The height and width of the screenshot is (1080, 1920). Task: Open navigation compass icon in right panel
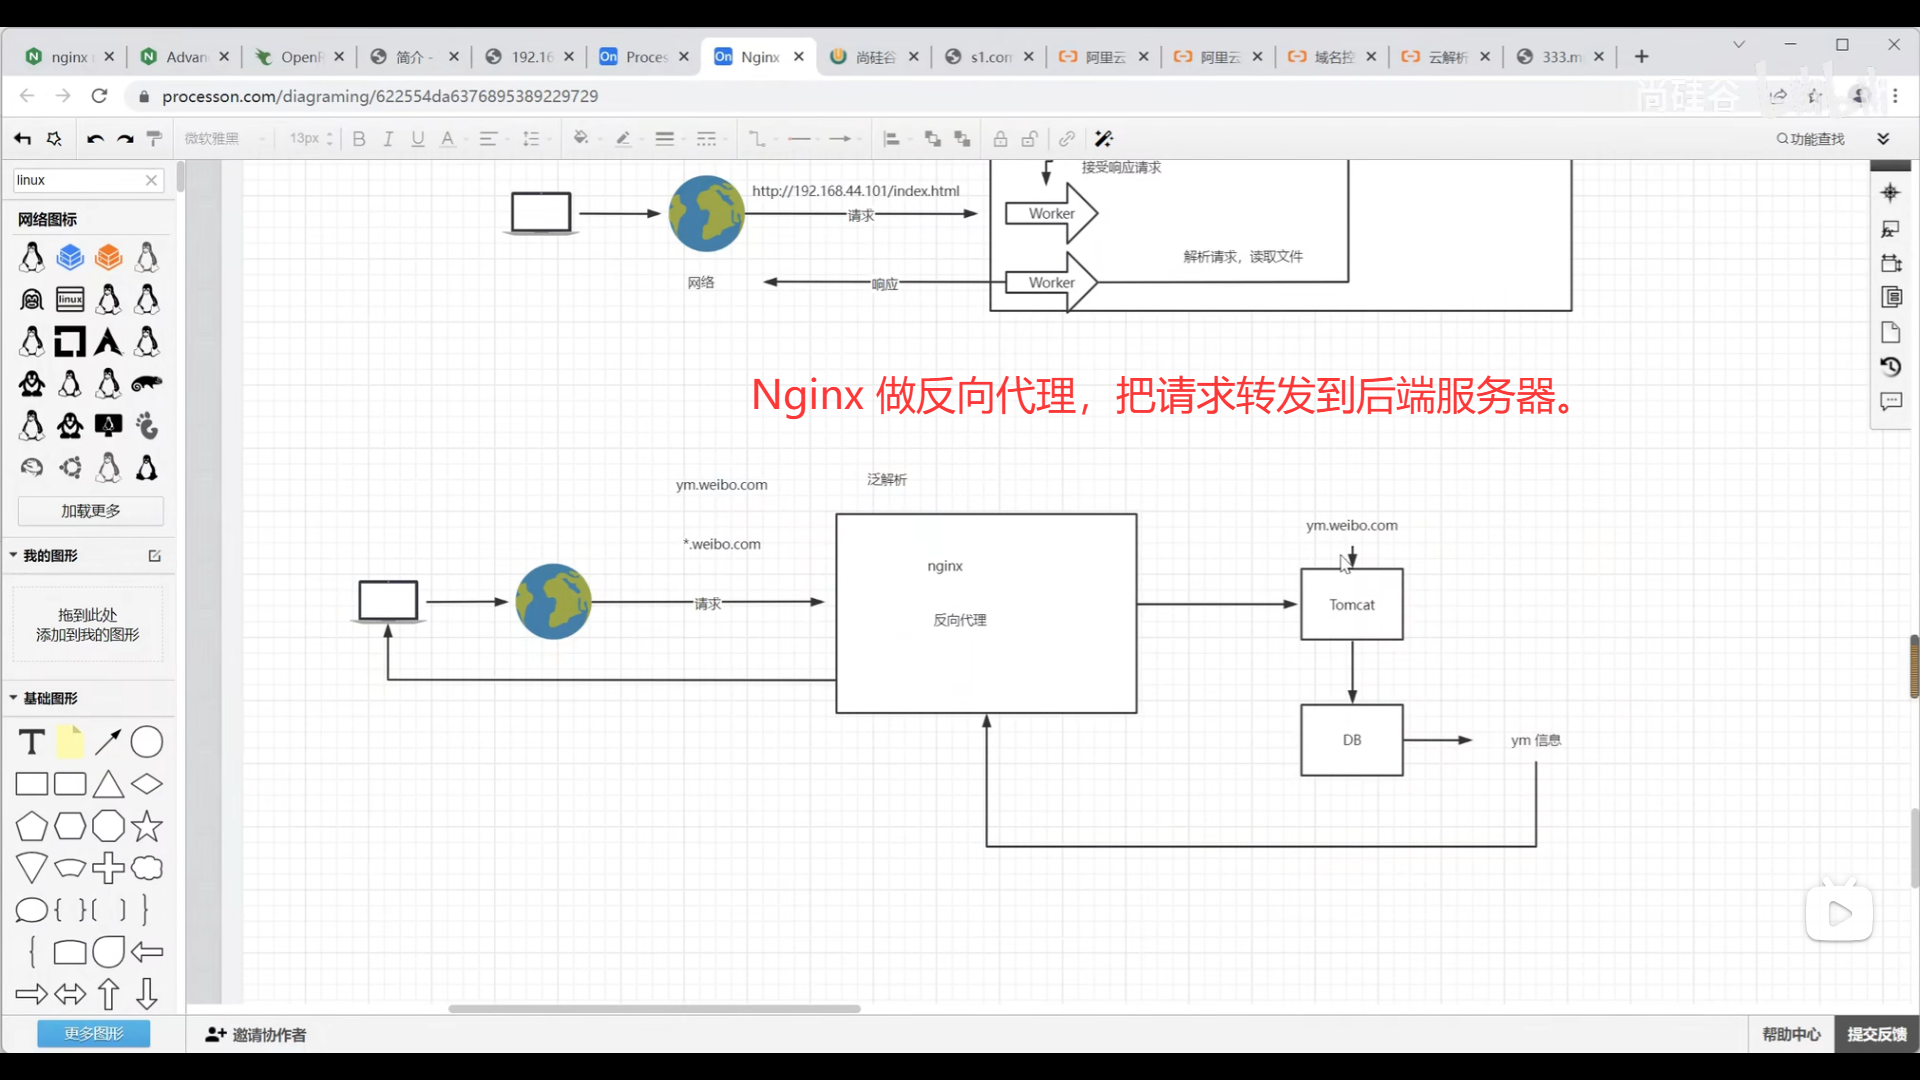(x=1890, y=193)
